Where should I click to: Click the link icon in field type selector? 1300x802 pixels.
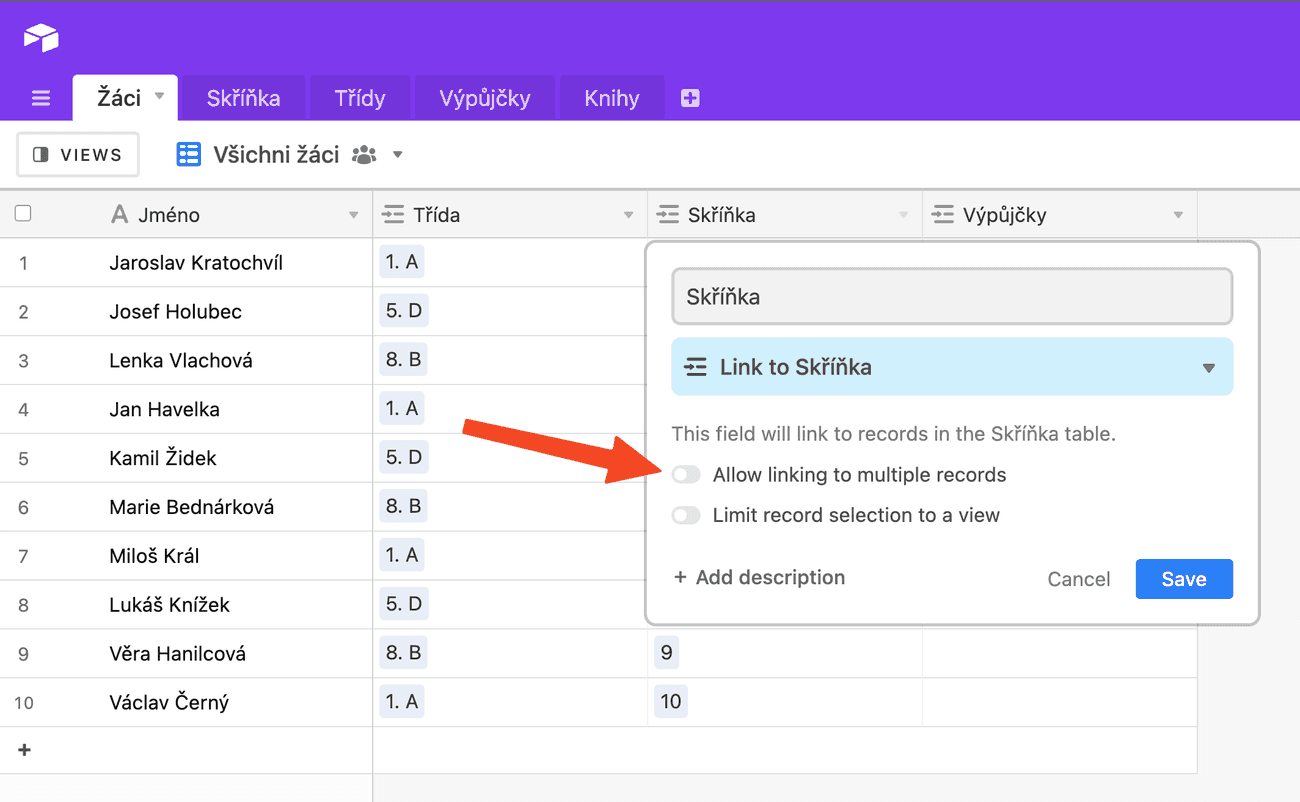[x=696, y=367]
